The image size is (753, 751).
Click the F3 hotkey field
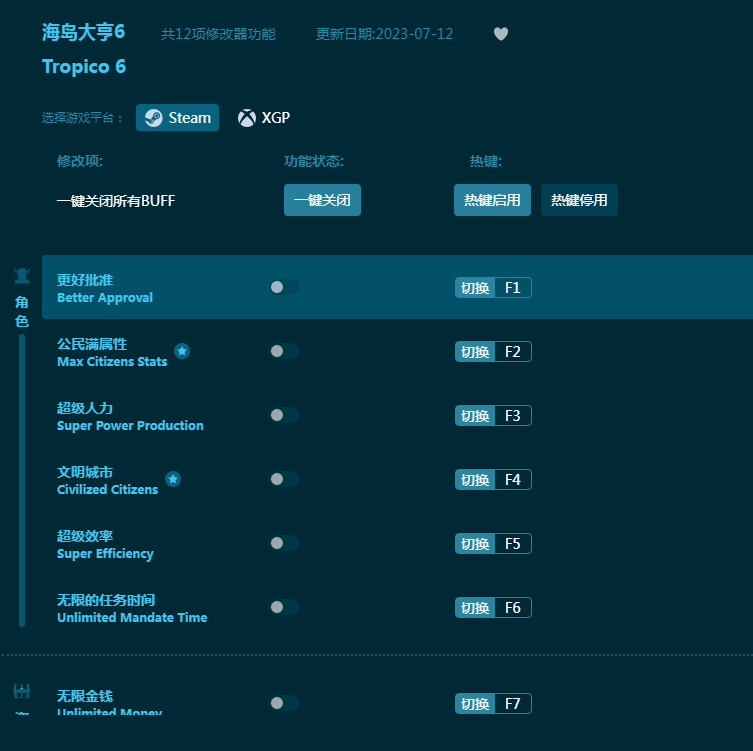tap(513, 415)
